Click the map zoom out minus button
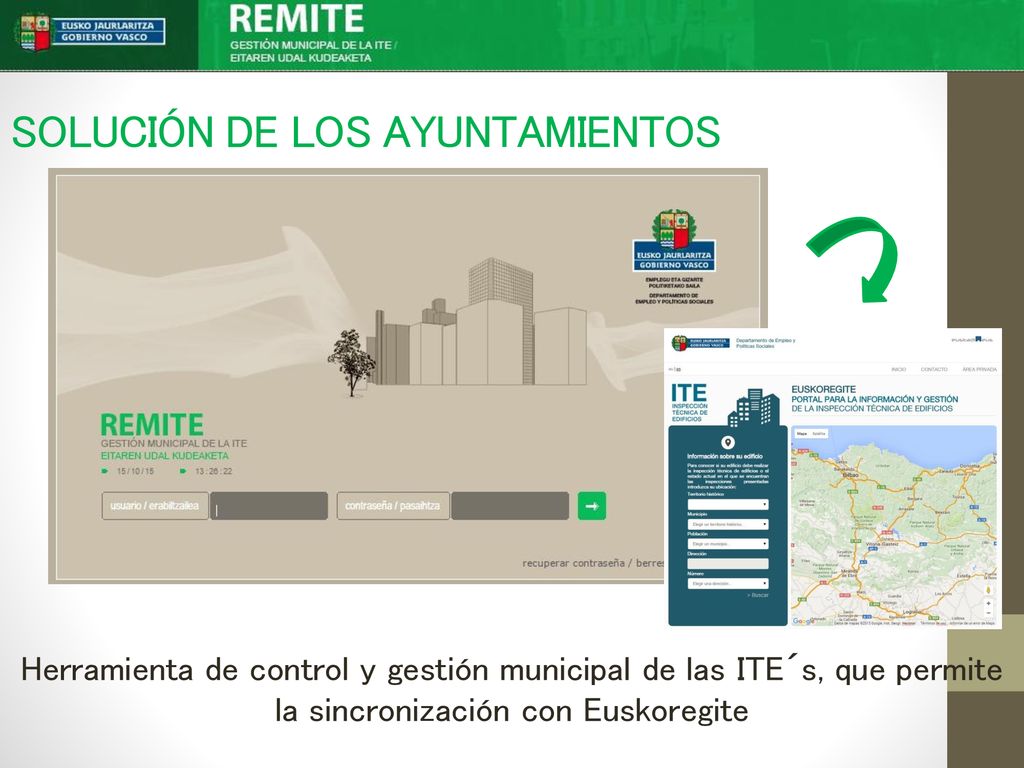1024x768 pixels. tap(988, 613)
